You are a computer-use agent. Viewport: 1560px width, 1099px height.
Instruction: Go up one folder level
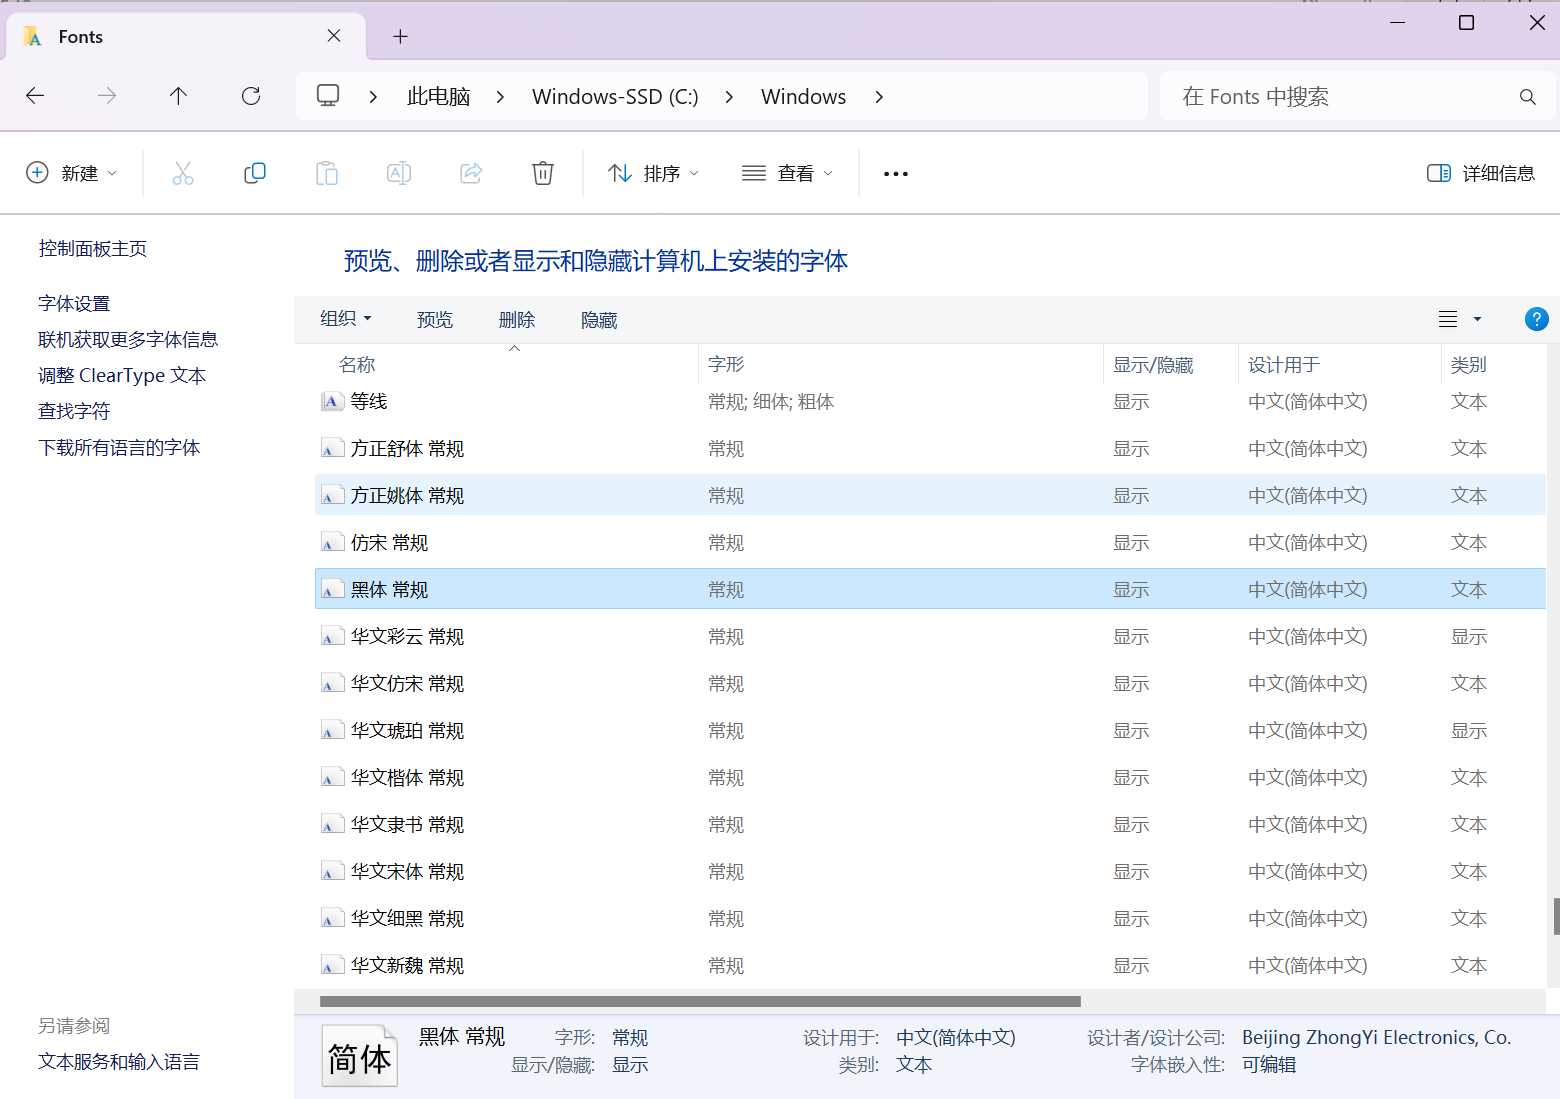[178, 96]
